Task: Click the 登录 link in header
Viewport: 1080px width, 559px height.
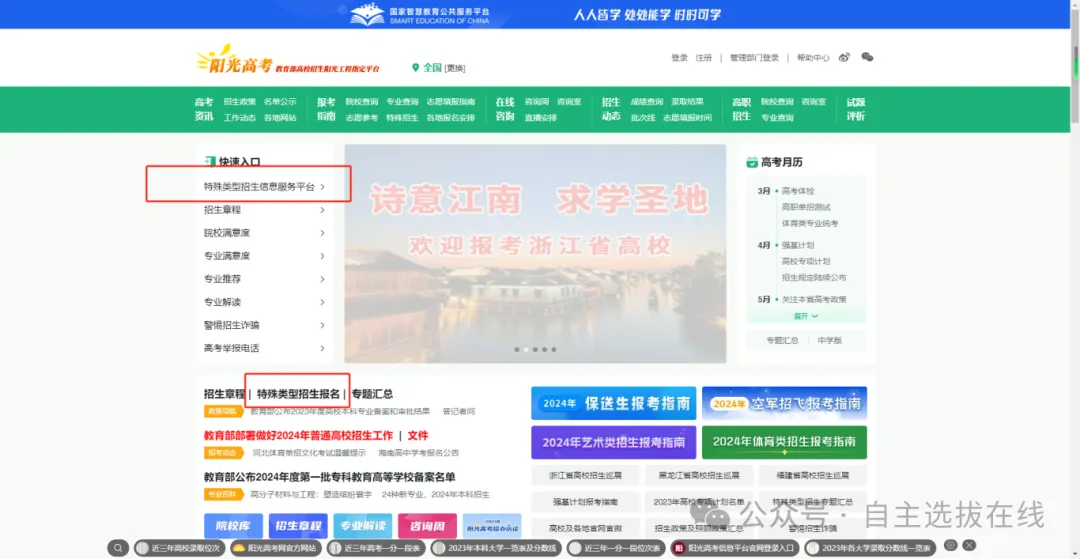Action: [x=679, y=58]
